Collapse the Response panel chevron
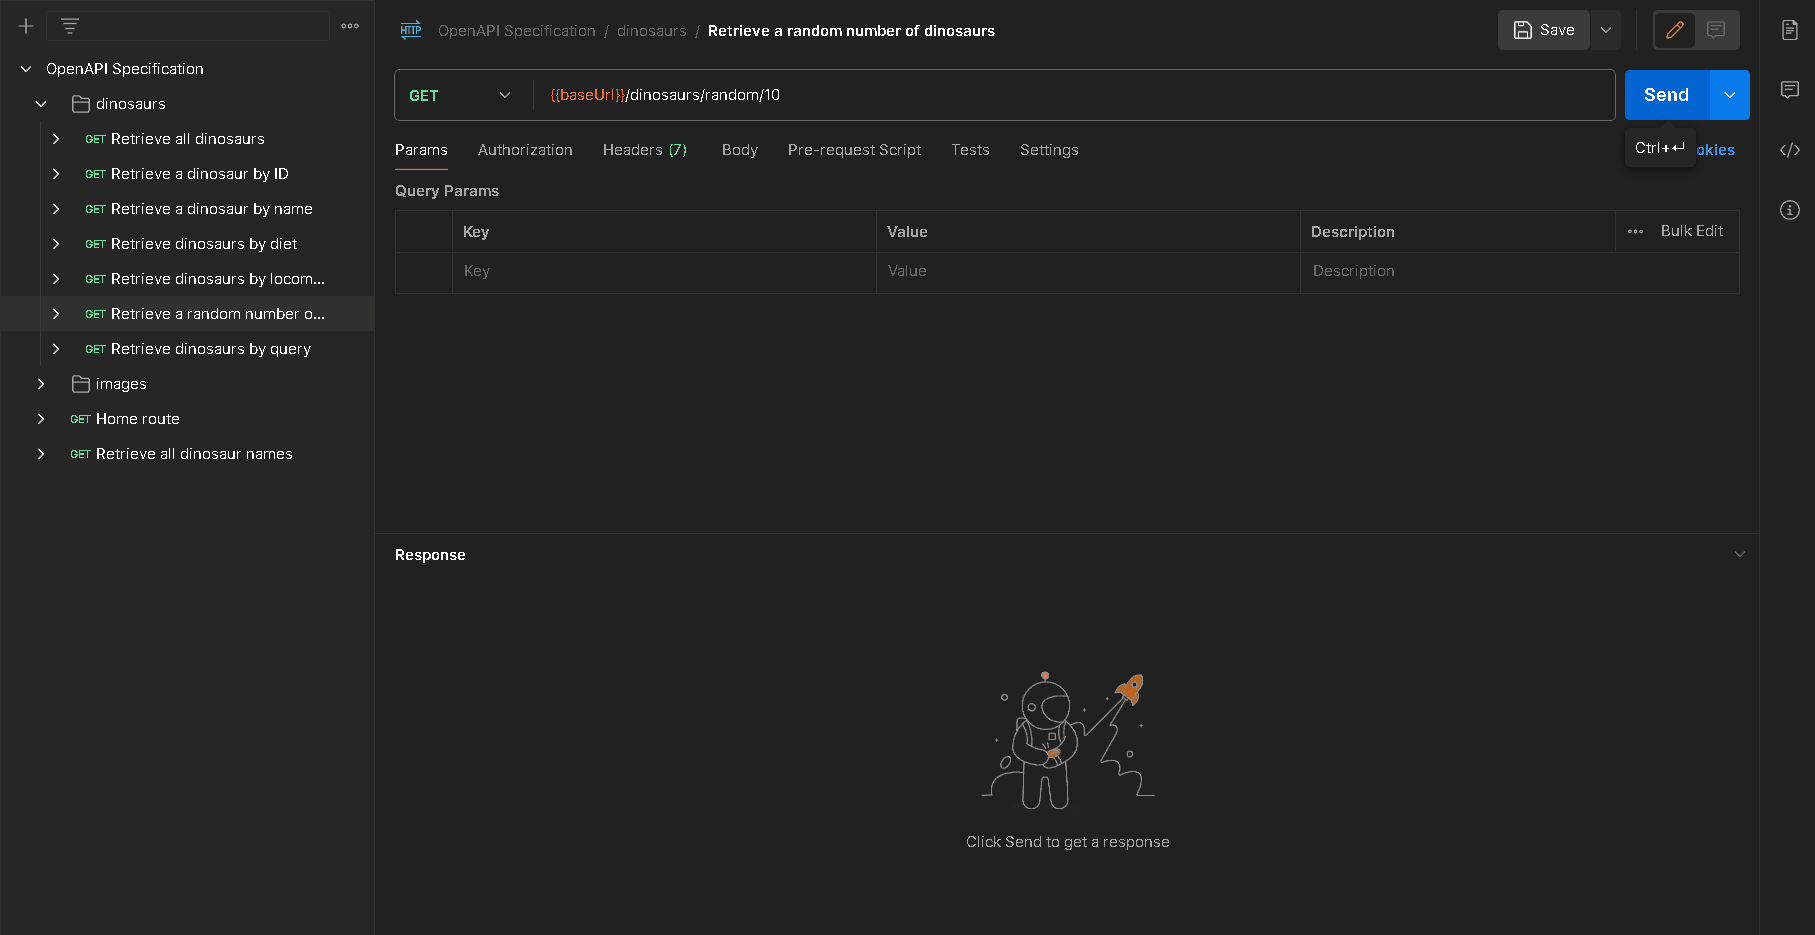Image resolution: width=1815 pixels, height=935 pixels. pyautogui.click(x=1739, y=554)
